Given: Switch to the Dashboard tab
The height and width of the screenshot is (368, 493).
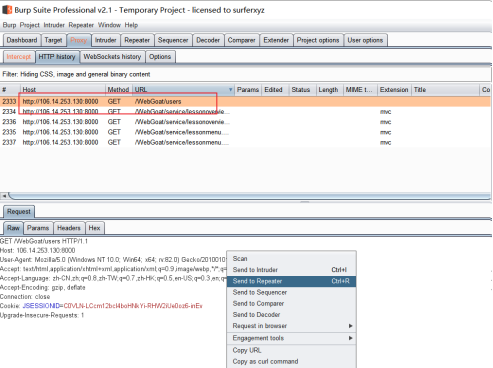Looking at the screenshot, I should (x=22, y=40).
